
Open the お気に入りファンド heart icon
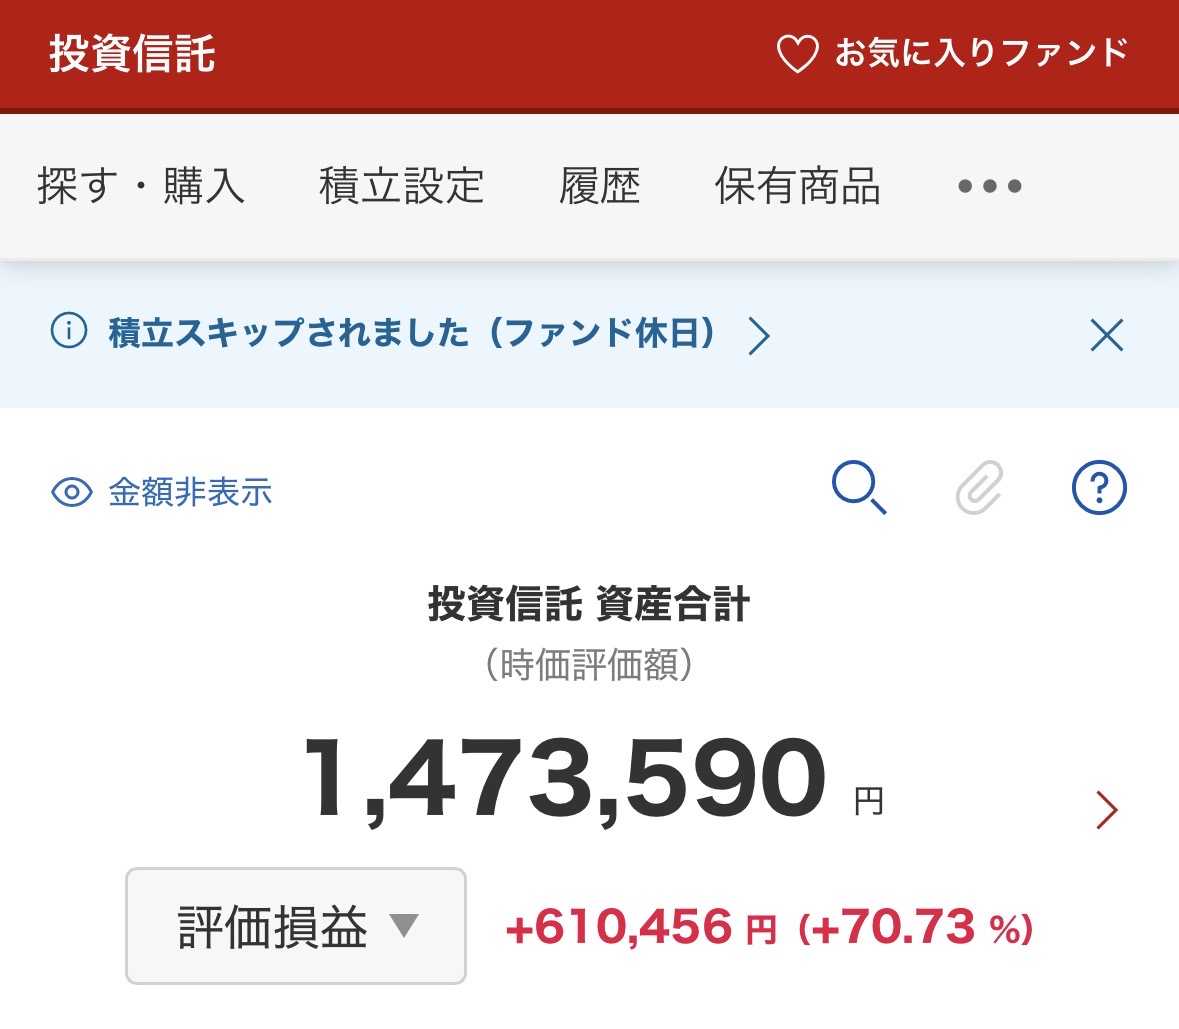[x=797, y=54]
